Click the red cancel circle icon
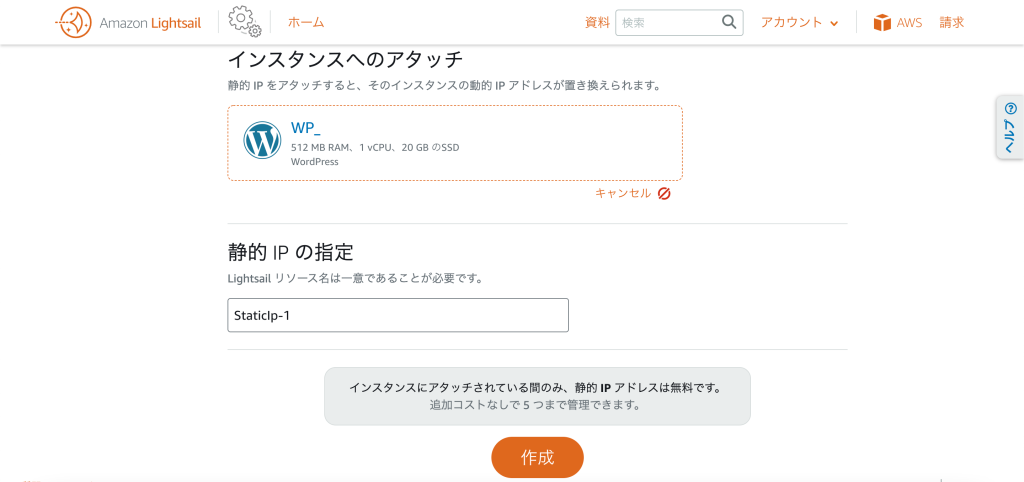Screen dimensions: 1024x482 (x=664, y=193)
